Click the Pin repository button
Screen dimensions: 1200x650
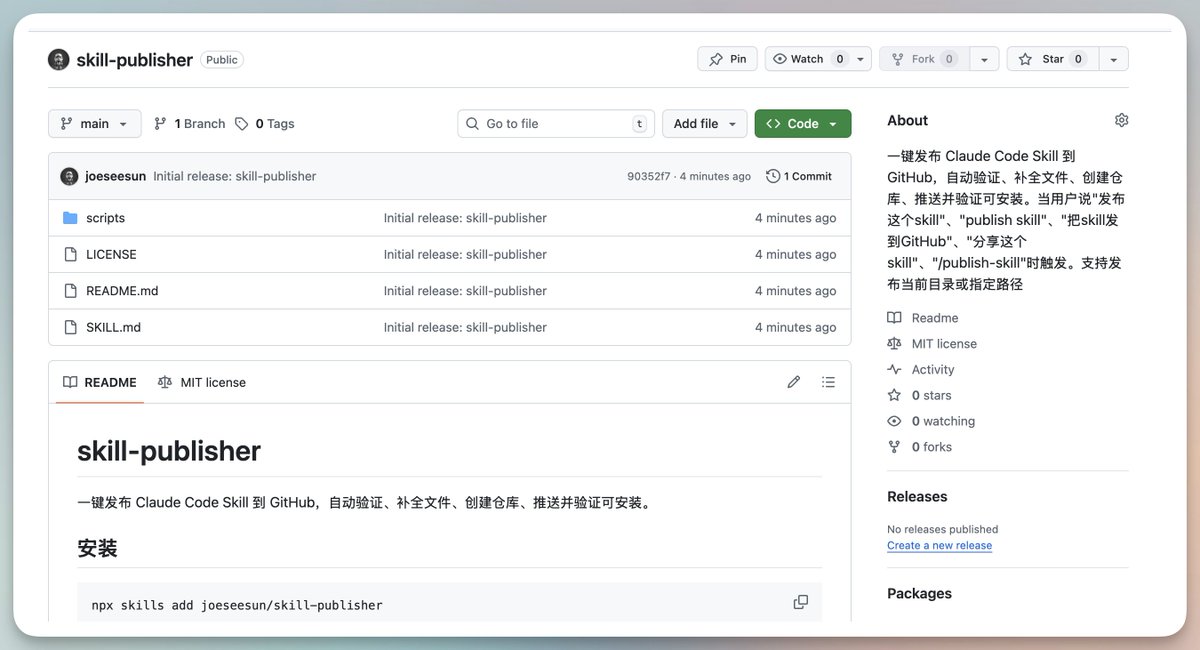[727, 59]
